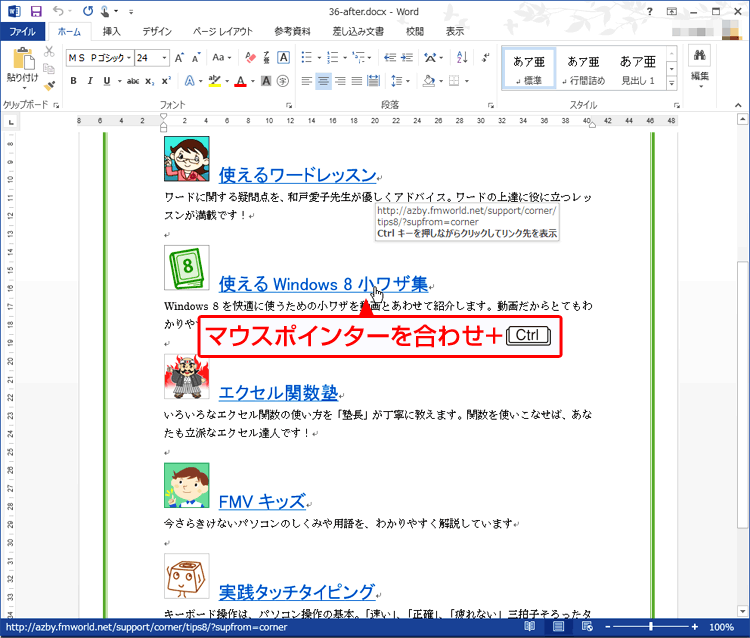The image size is (750, 638).
Task: Click the Redo/Repeat icon
Action: pyautogui.click(x=88, y=11)
